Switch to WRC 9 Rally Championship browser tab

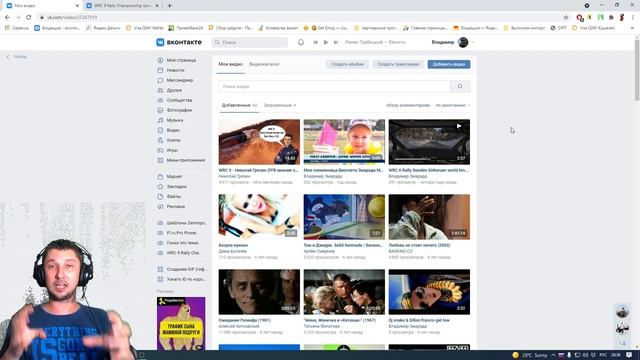[x=123, y=6]
